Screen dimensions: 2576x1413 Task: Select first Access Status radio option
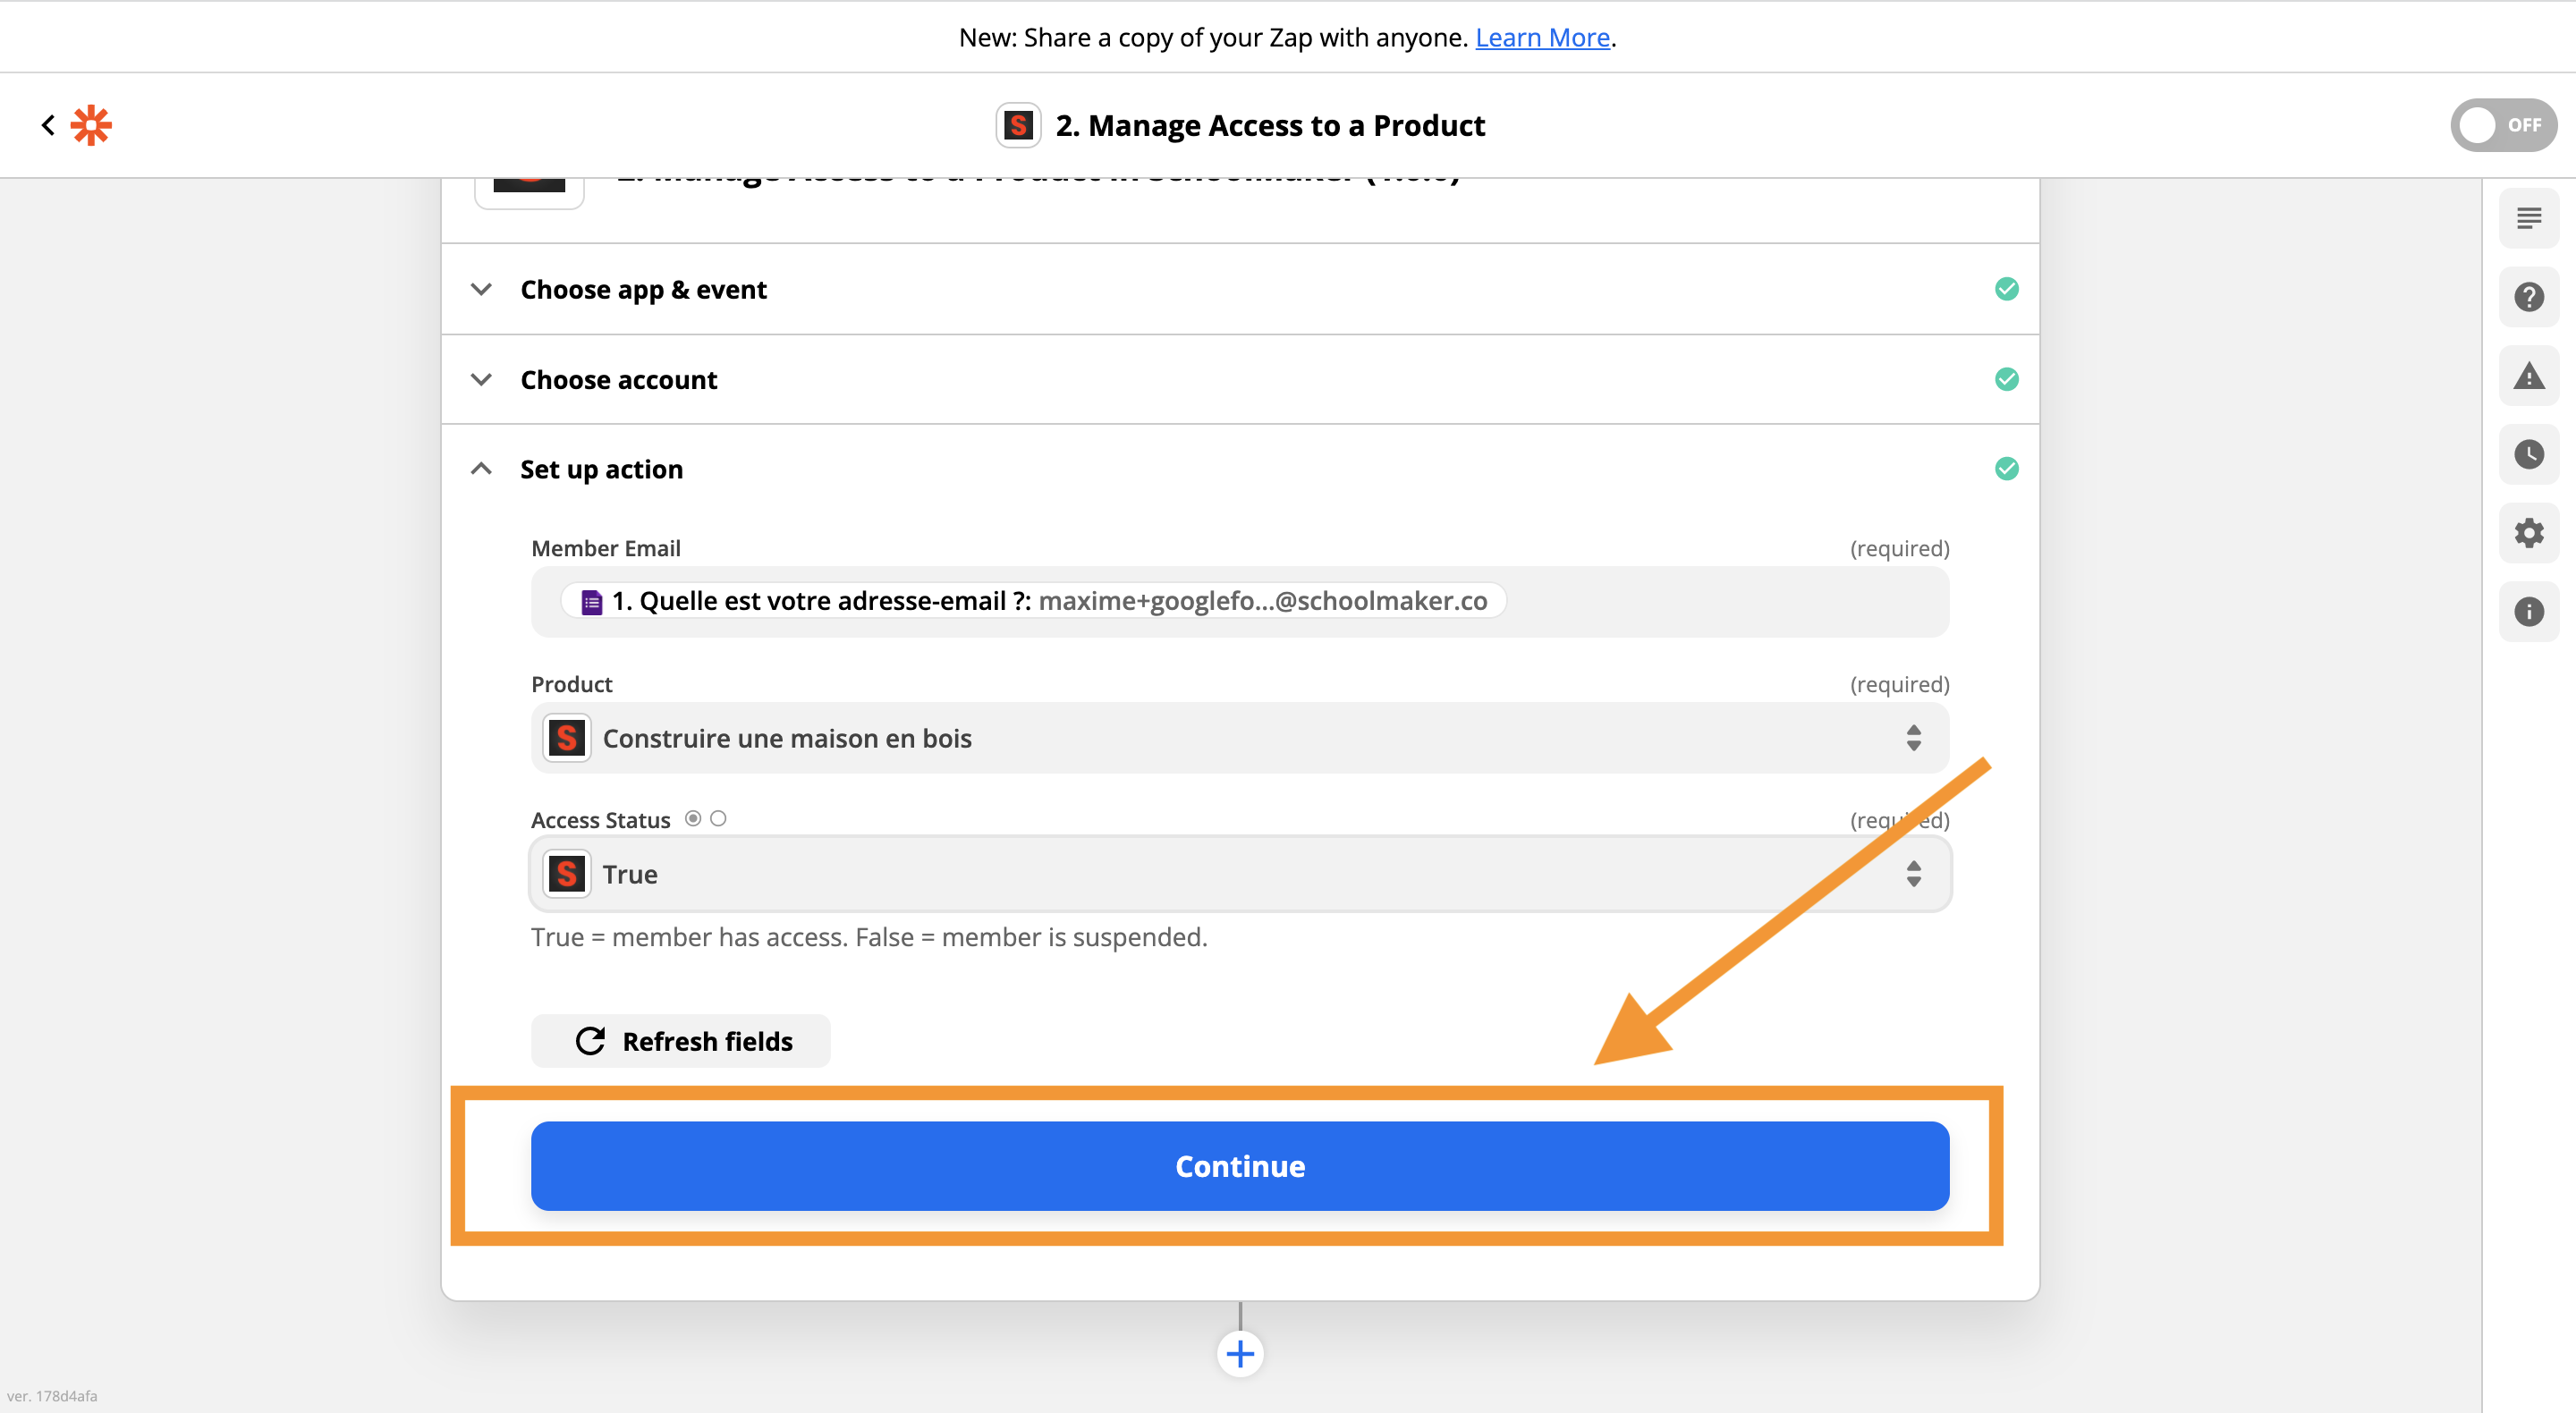pos(693,818)
